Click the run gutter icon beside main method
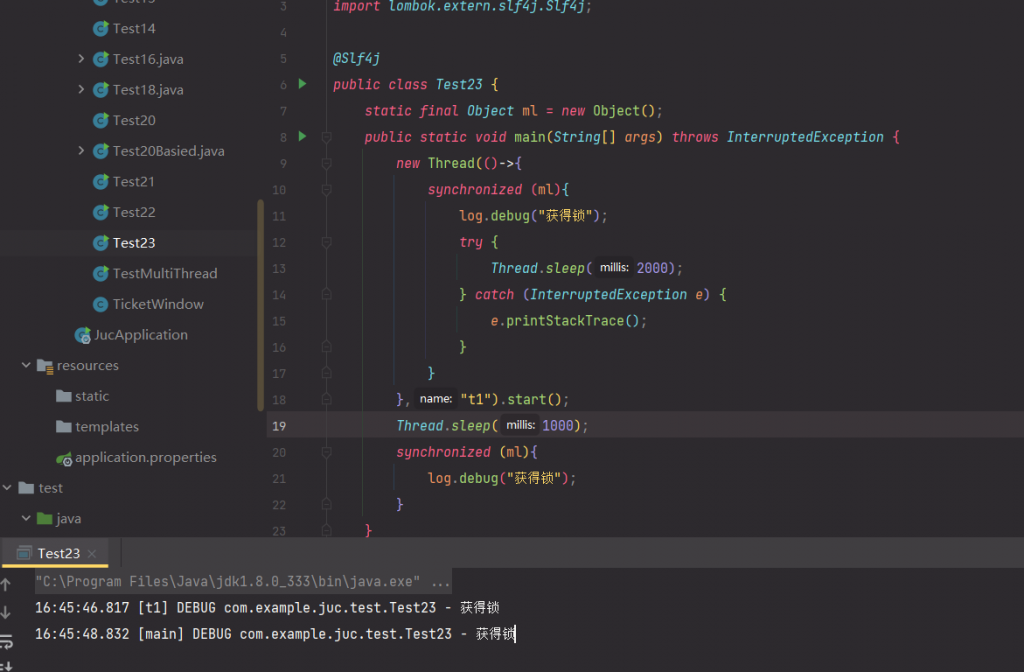 [x=302, y=136]
